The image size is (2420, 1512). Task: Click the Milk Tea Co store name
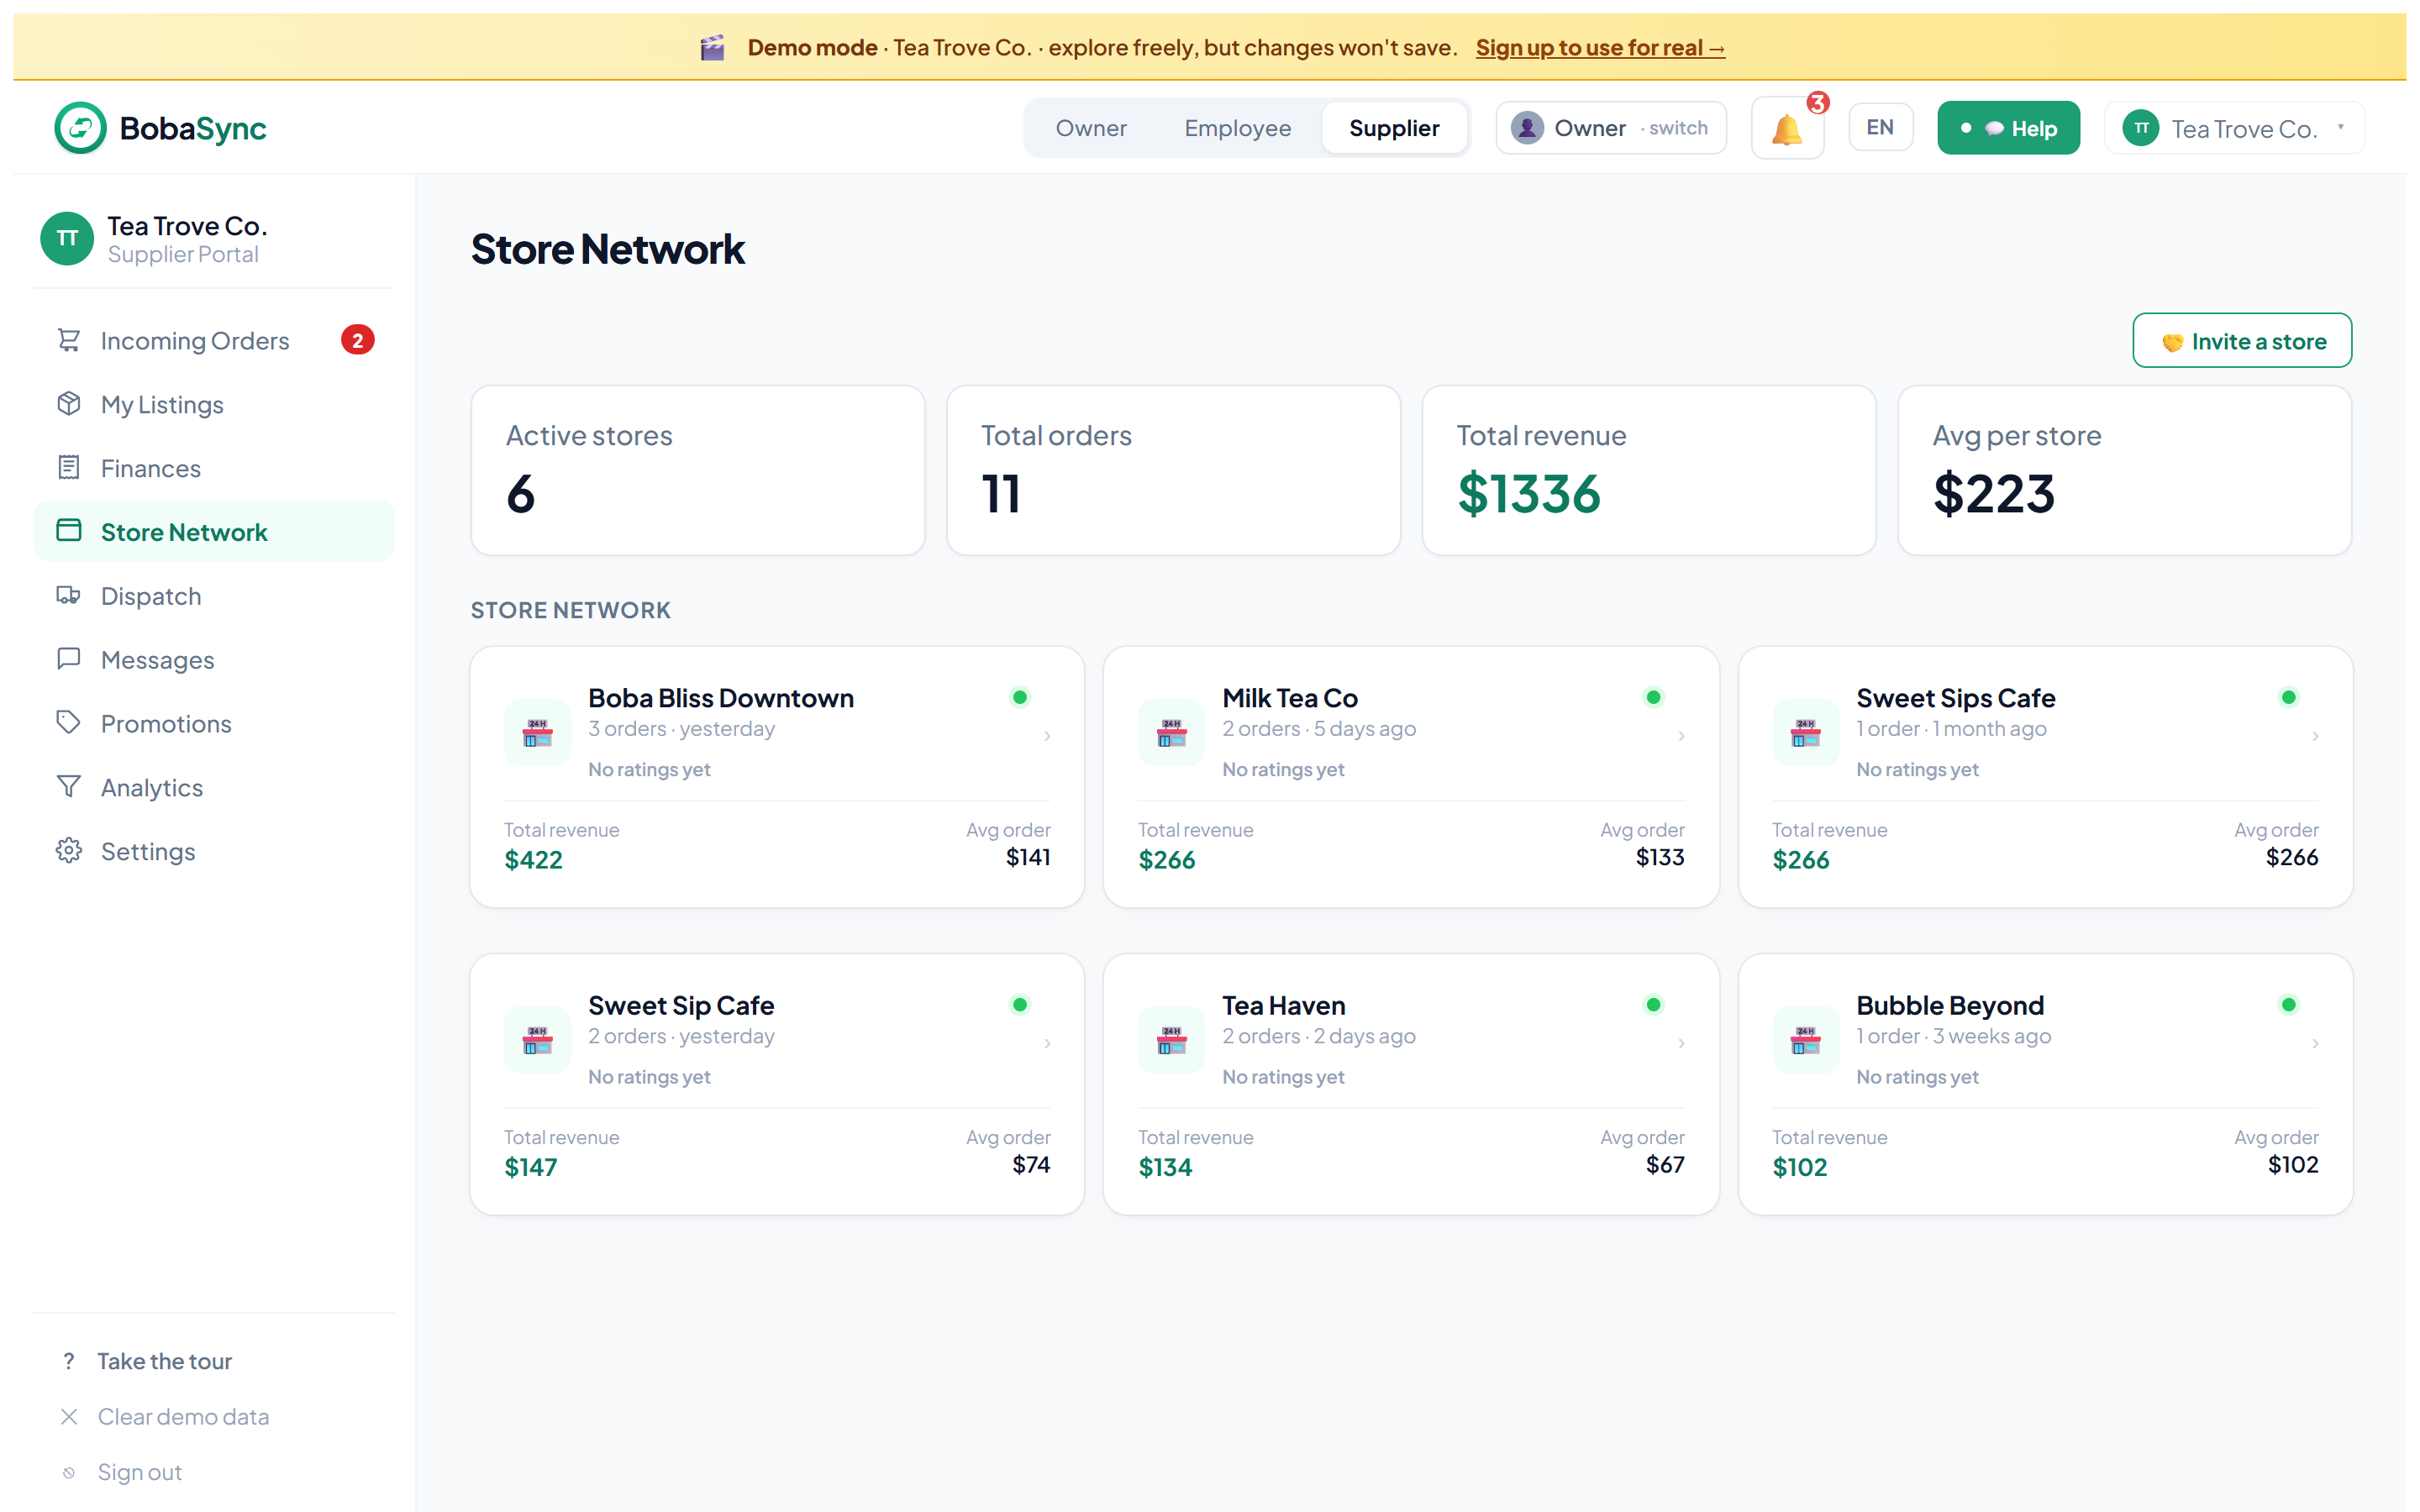(x=1289, y=697)
